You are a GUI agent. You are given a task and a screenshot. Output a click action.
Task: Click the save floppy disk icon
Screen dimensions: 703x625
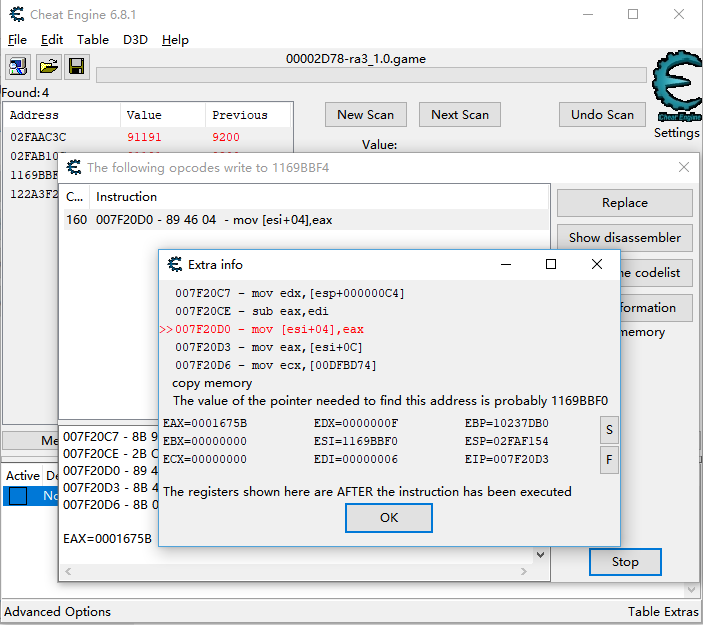[77, 67]
